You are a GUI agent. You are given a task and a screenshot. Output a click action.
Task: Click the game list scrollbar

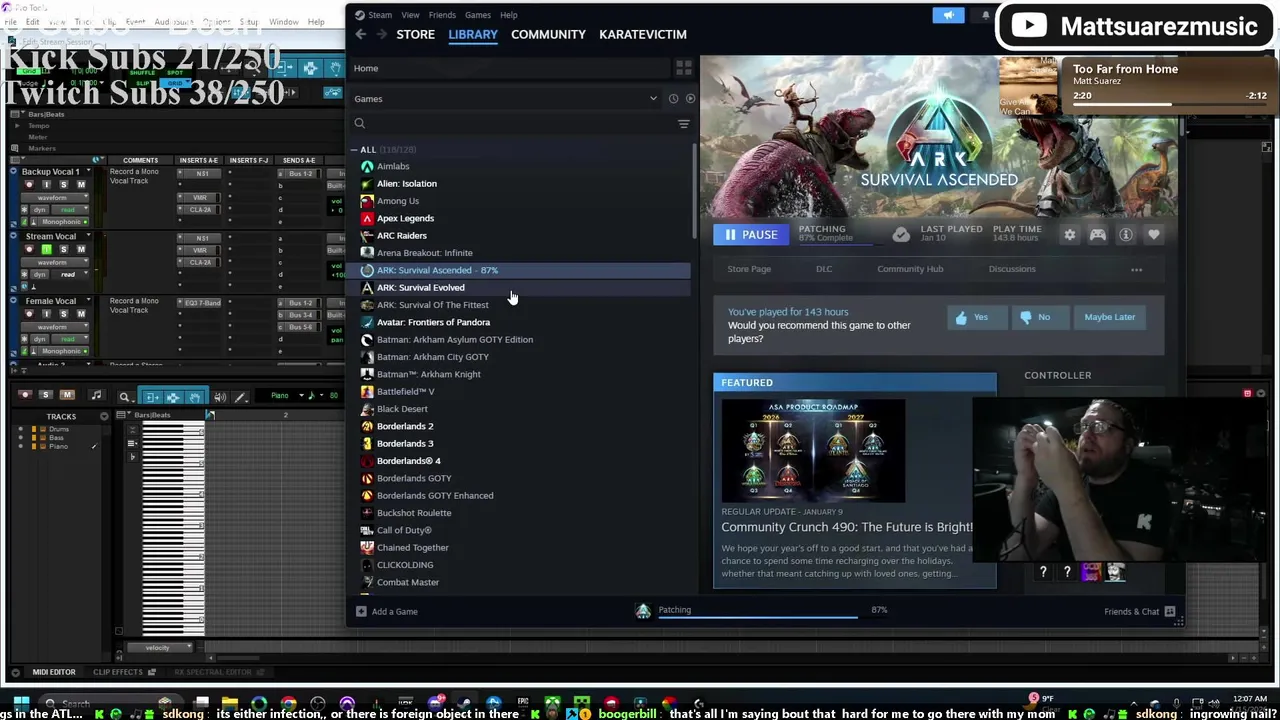tap(694, 190)
